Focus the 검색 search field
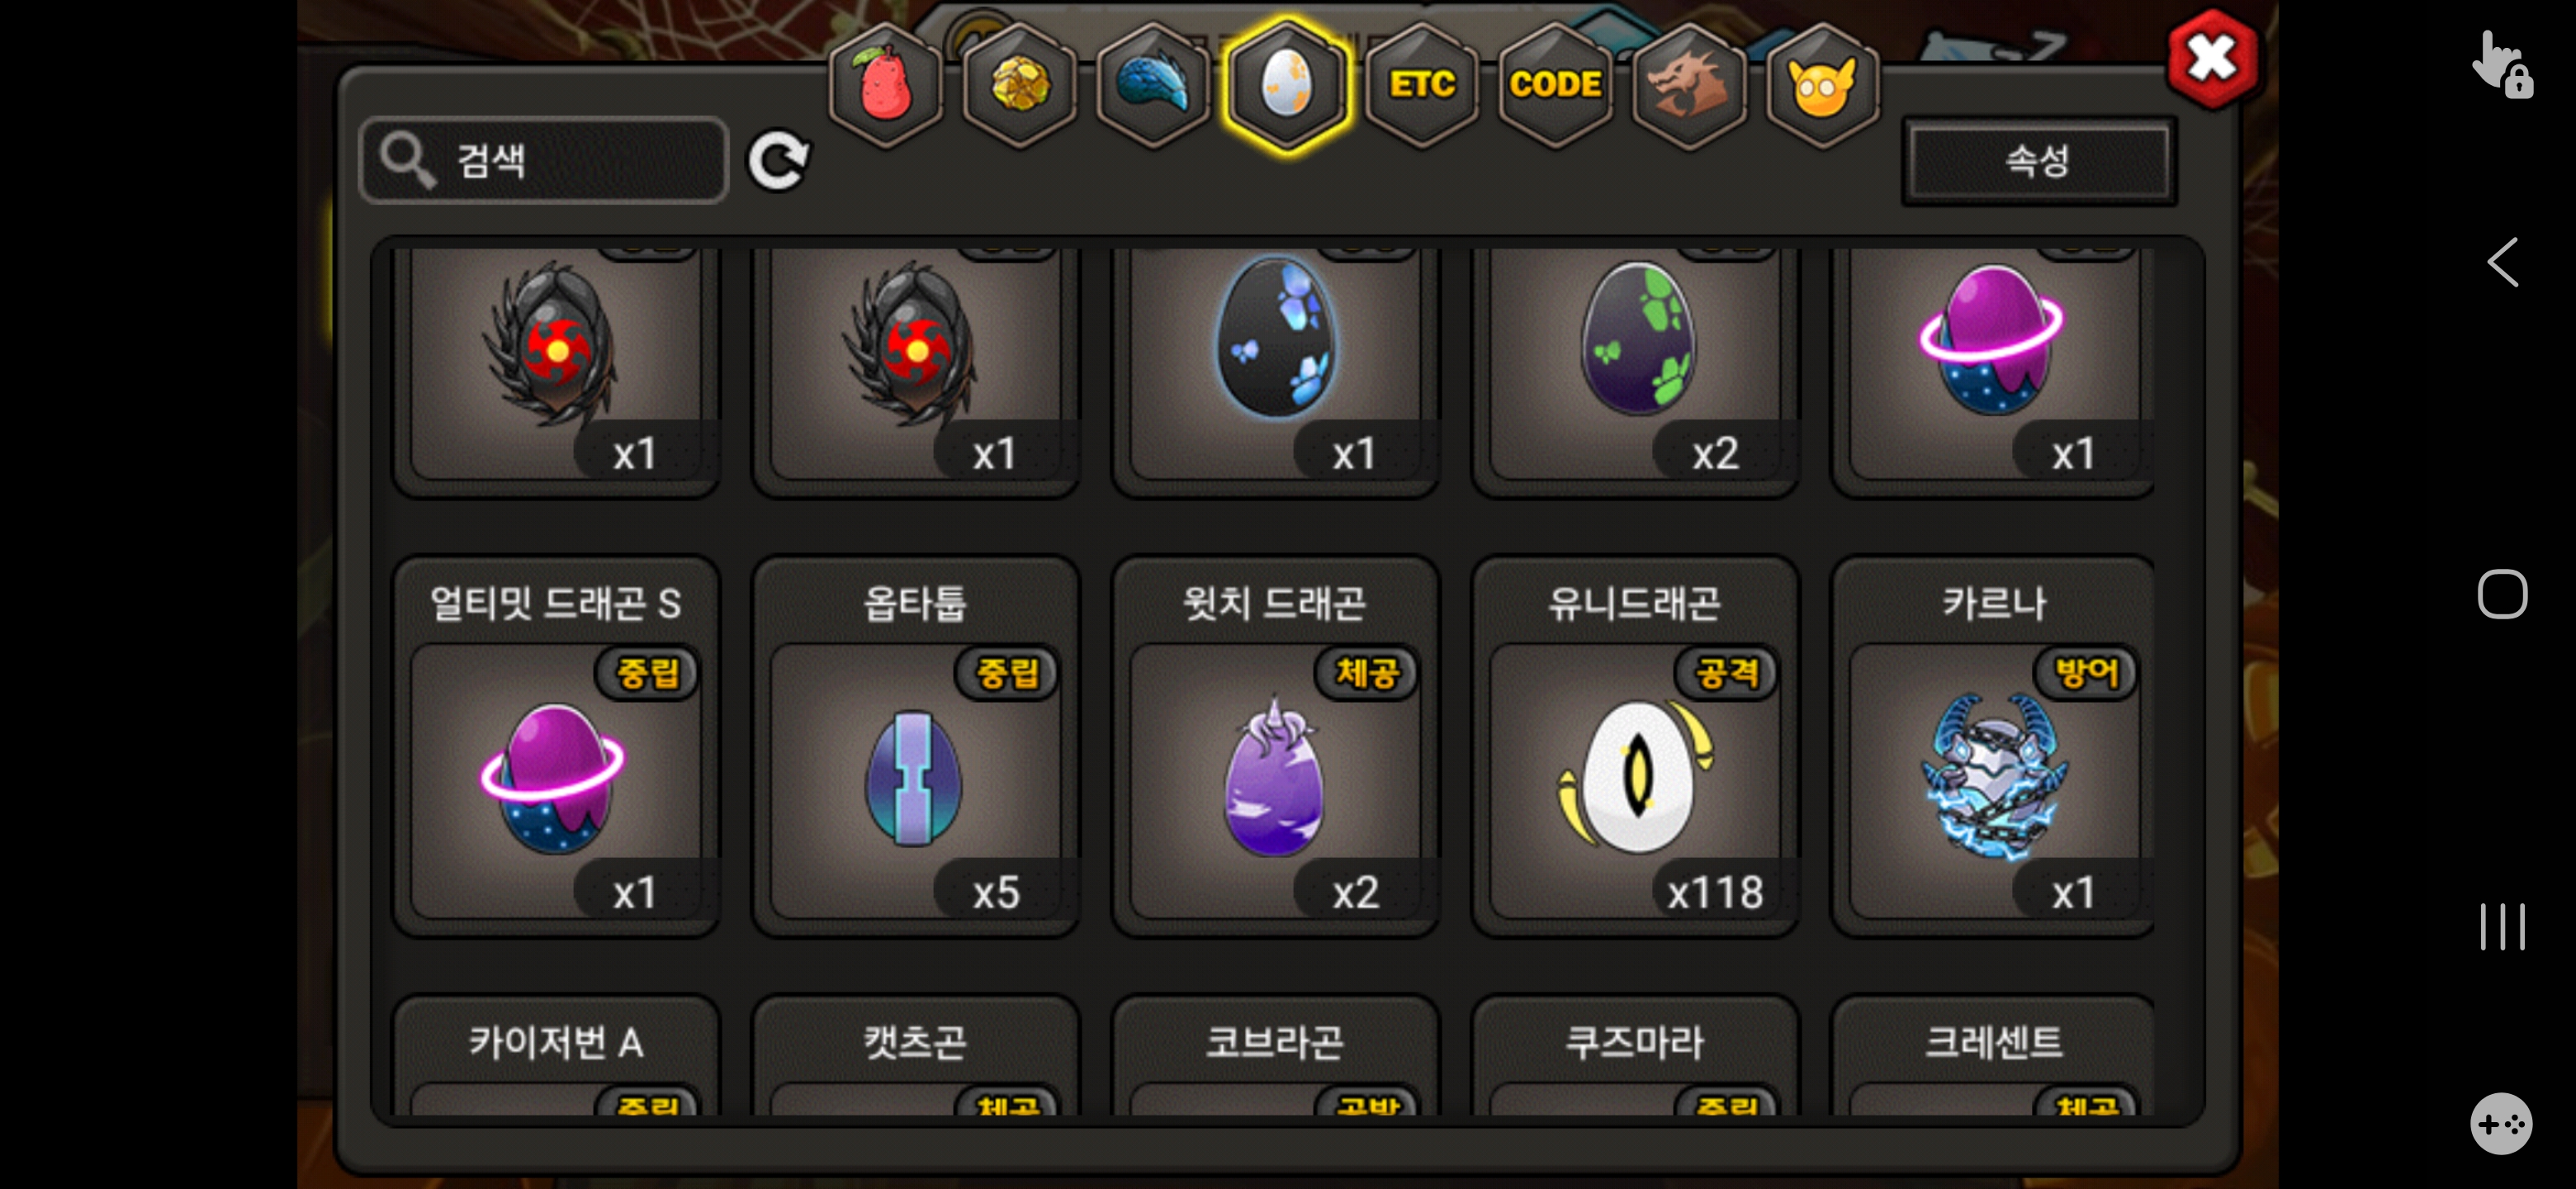Image resolution: width=2576 pixels, height=1189 pixels. tap(544, 160)
